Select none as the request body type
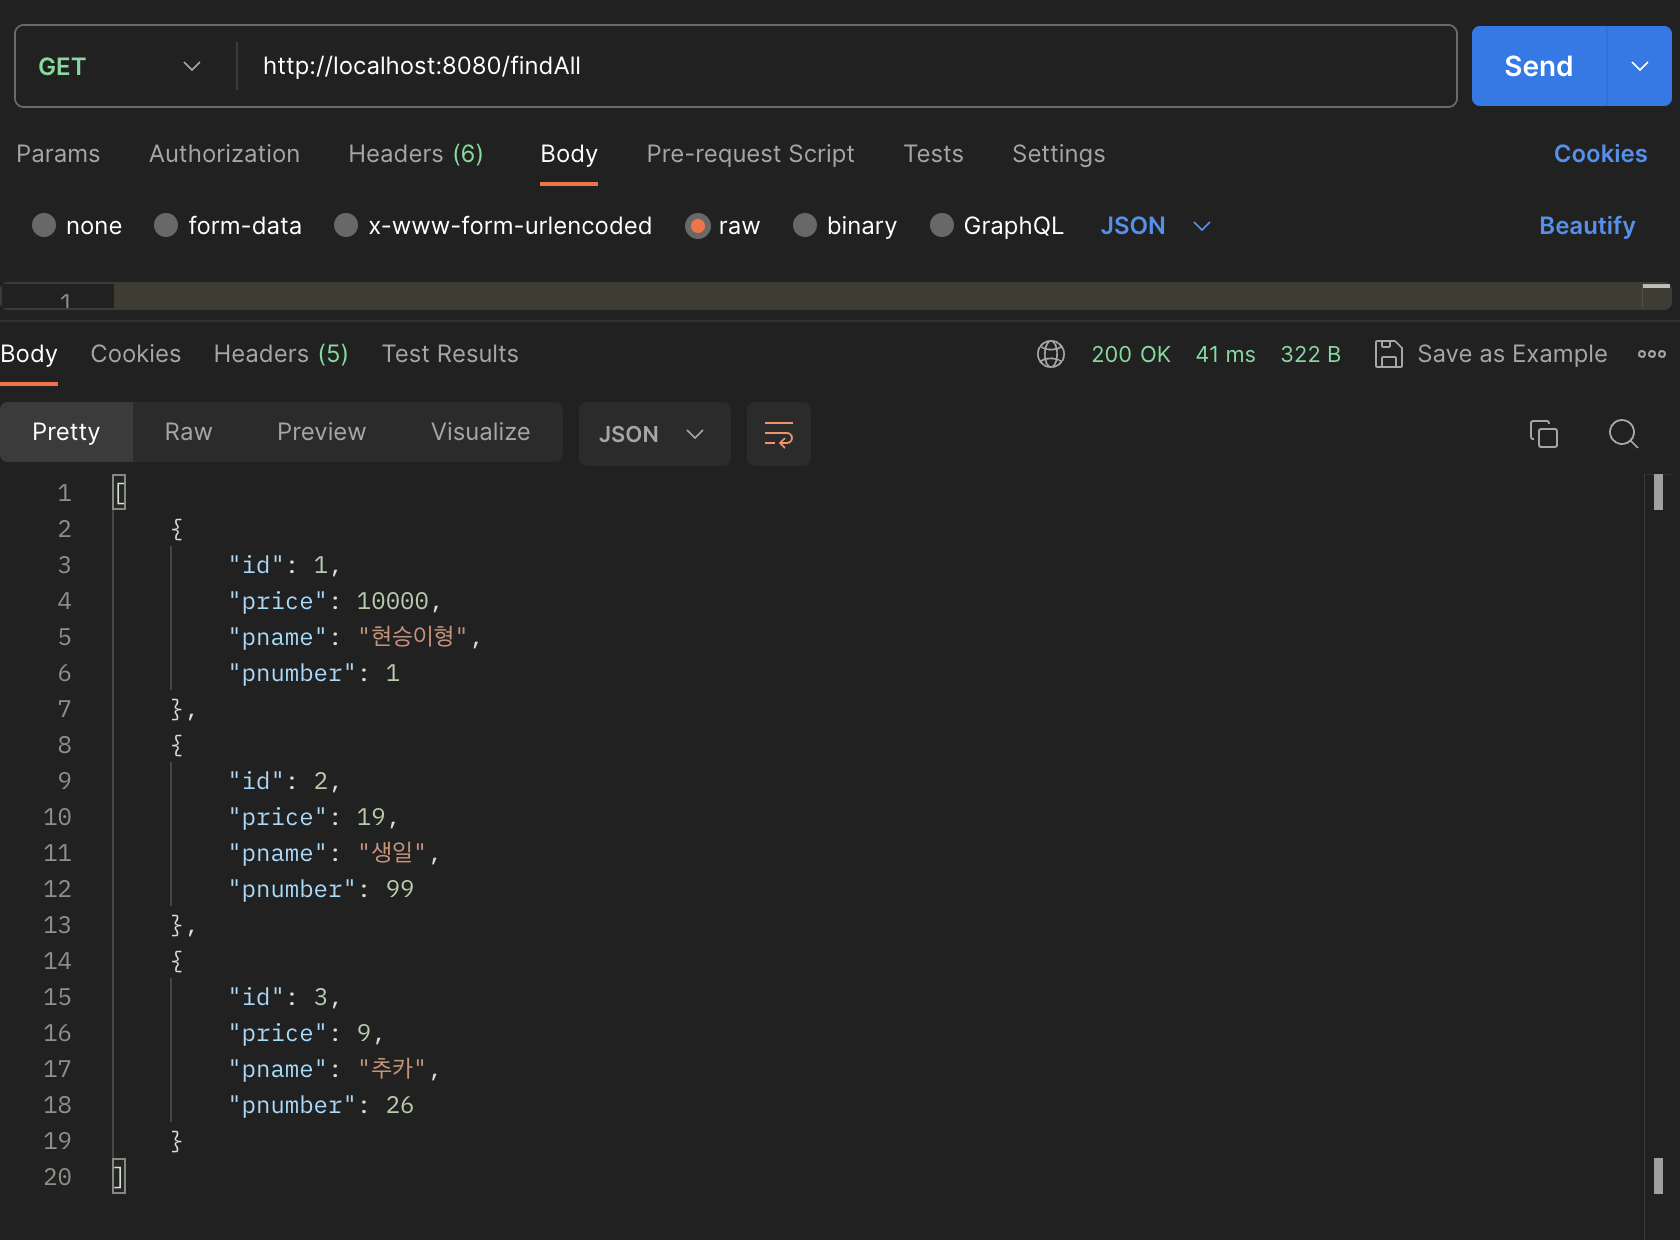 tap(77, 225)
